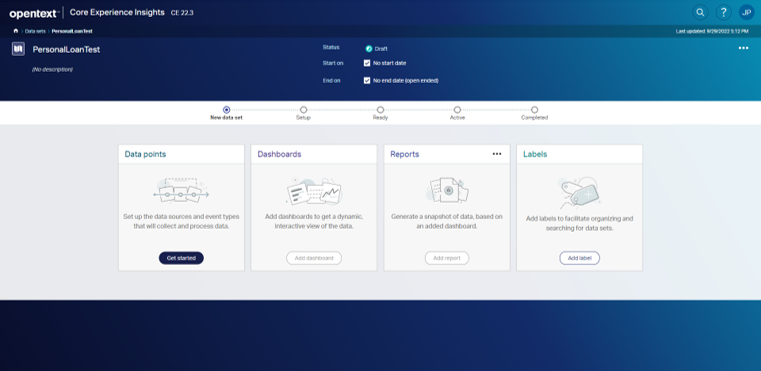Select the Ready step marker
The height and width of the screenshot is (371, 761).
(x=380, y=110)
